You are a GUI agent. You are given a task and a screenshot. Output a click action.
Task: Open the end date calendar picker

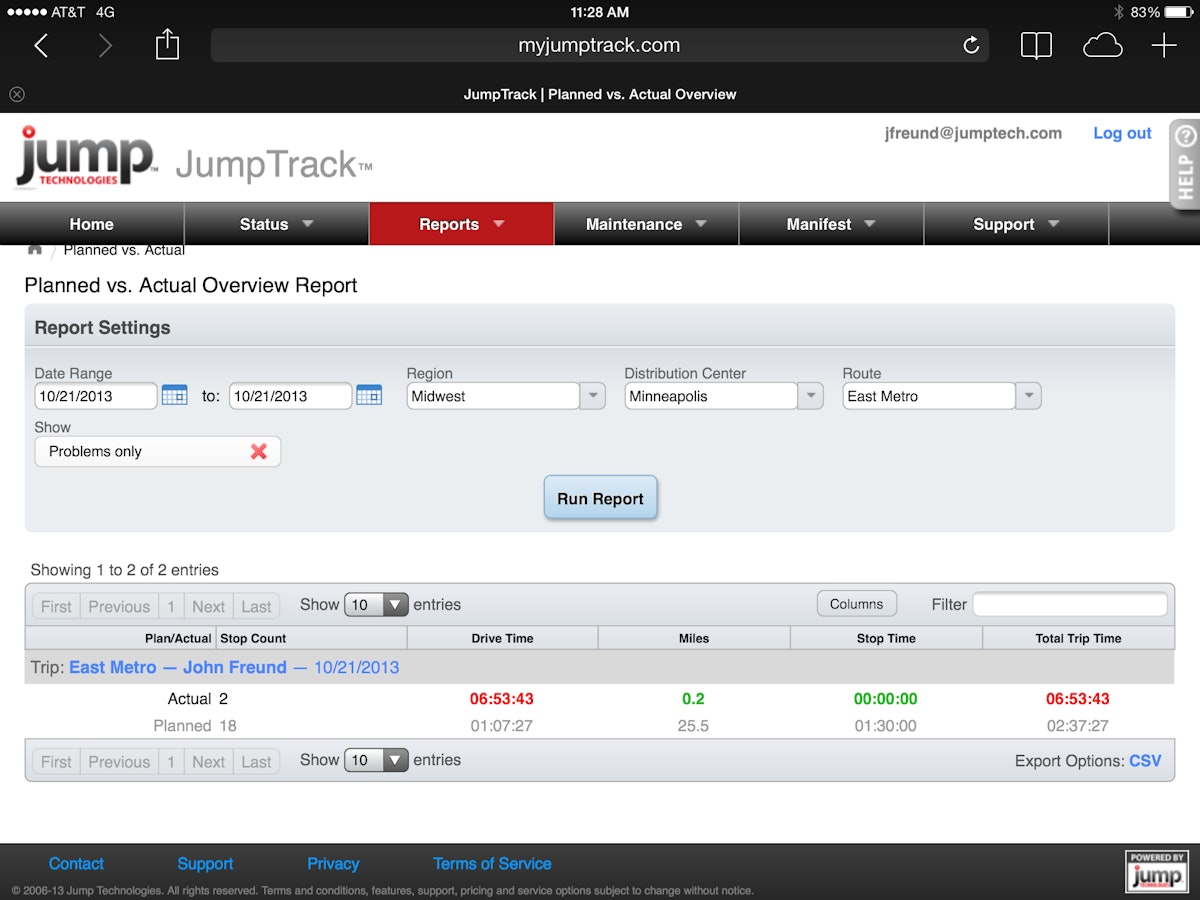(369, 395)
